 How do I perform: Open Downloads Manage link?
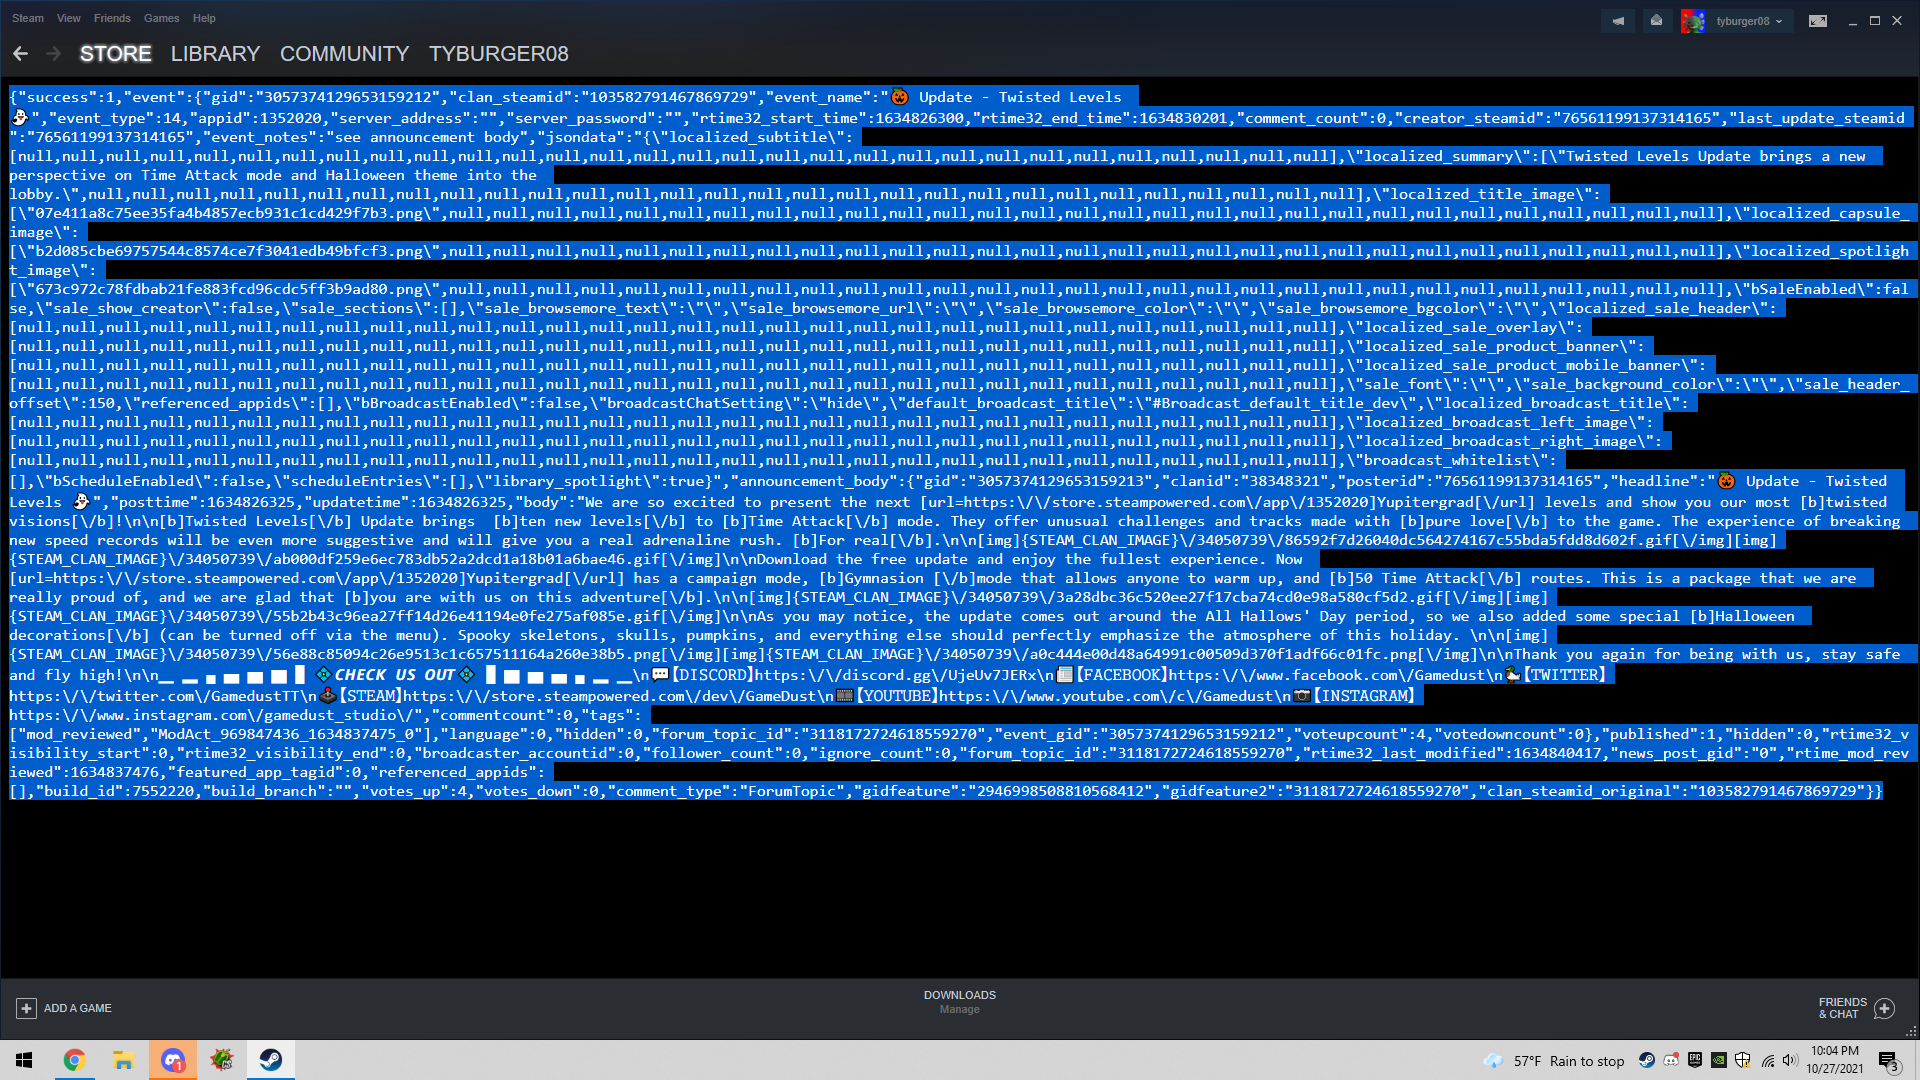coord(959,1009)
